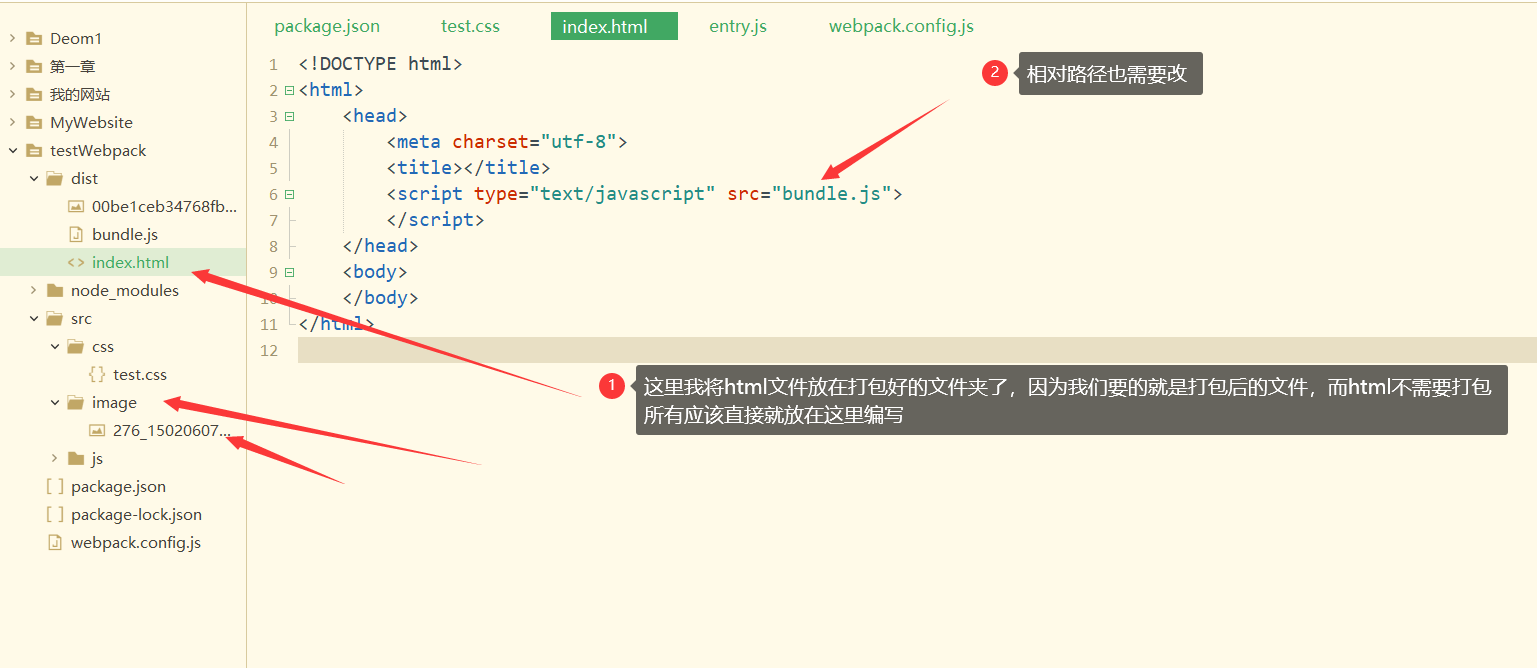Select MyWebsite project in tree

pyautogui.click(x=91, y=122)
